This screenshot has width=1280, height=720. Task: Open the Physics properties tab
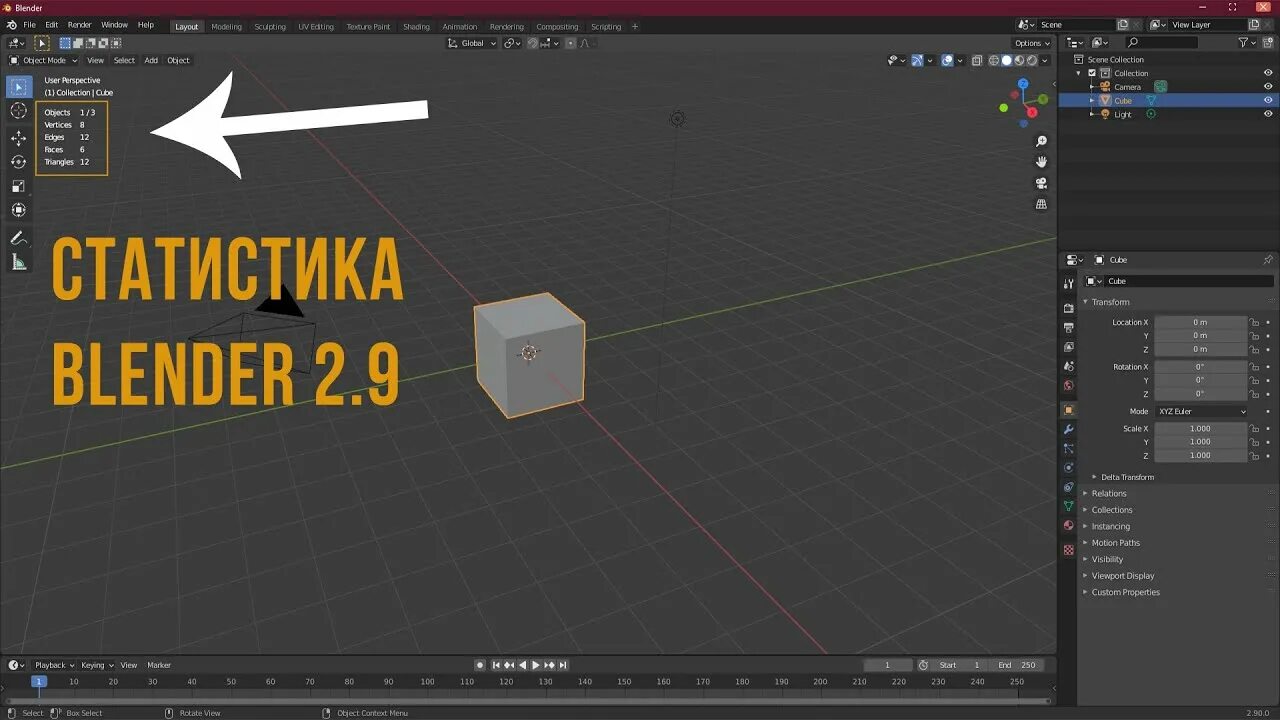(1068, 467)
